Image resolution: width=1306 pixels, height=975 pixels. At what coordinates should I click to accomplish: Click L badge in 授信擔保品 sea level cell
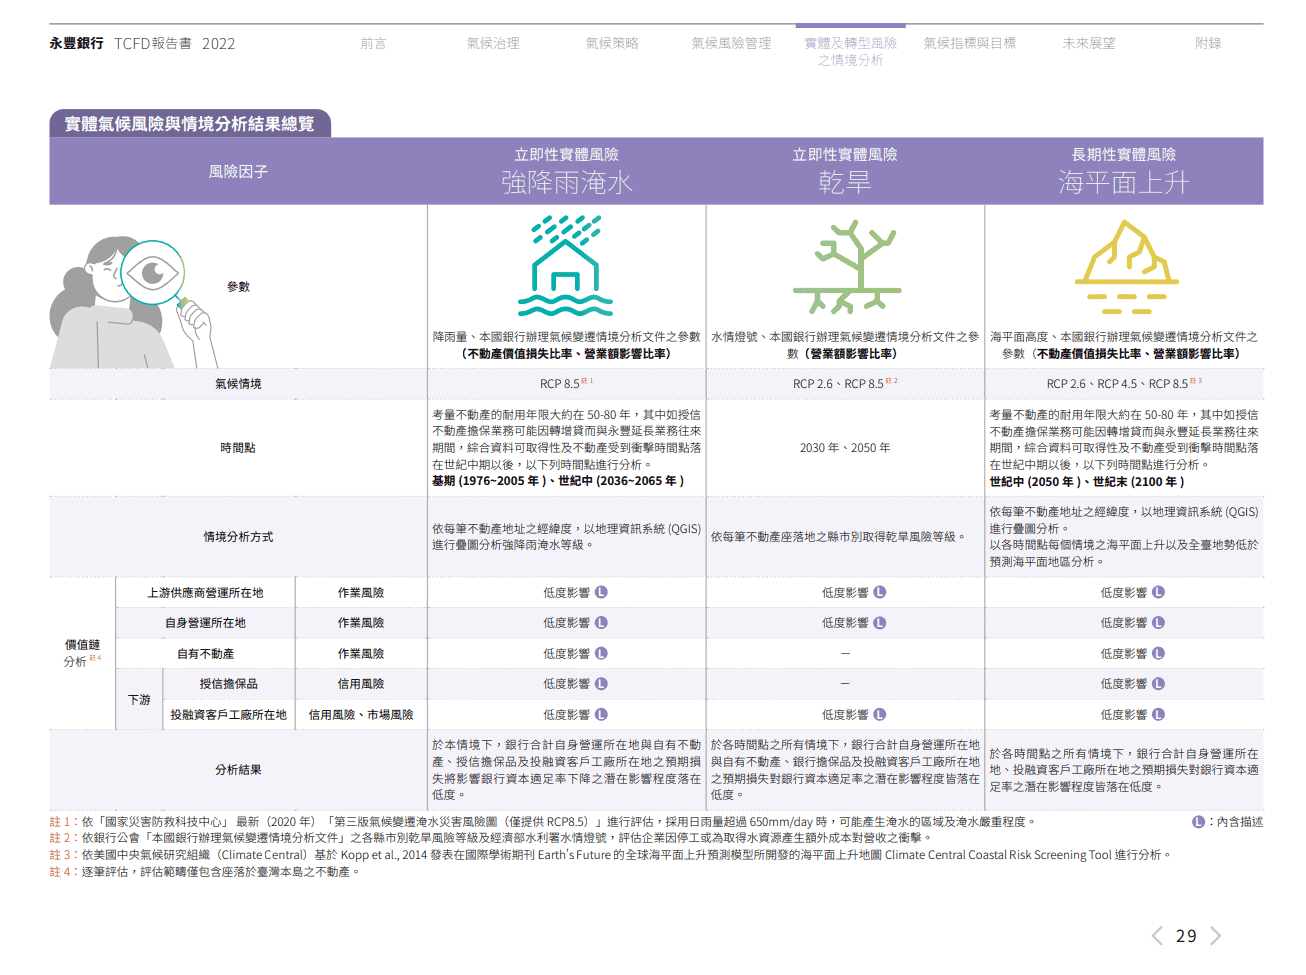point(1158,684)
